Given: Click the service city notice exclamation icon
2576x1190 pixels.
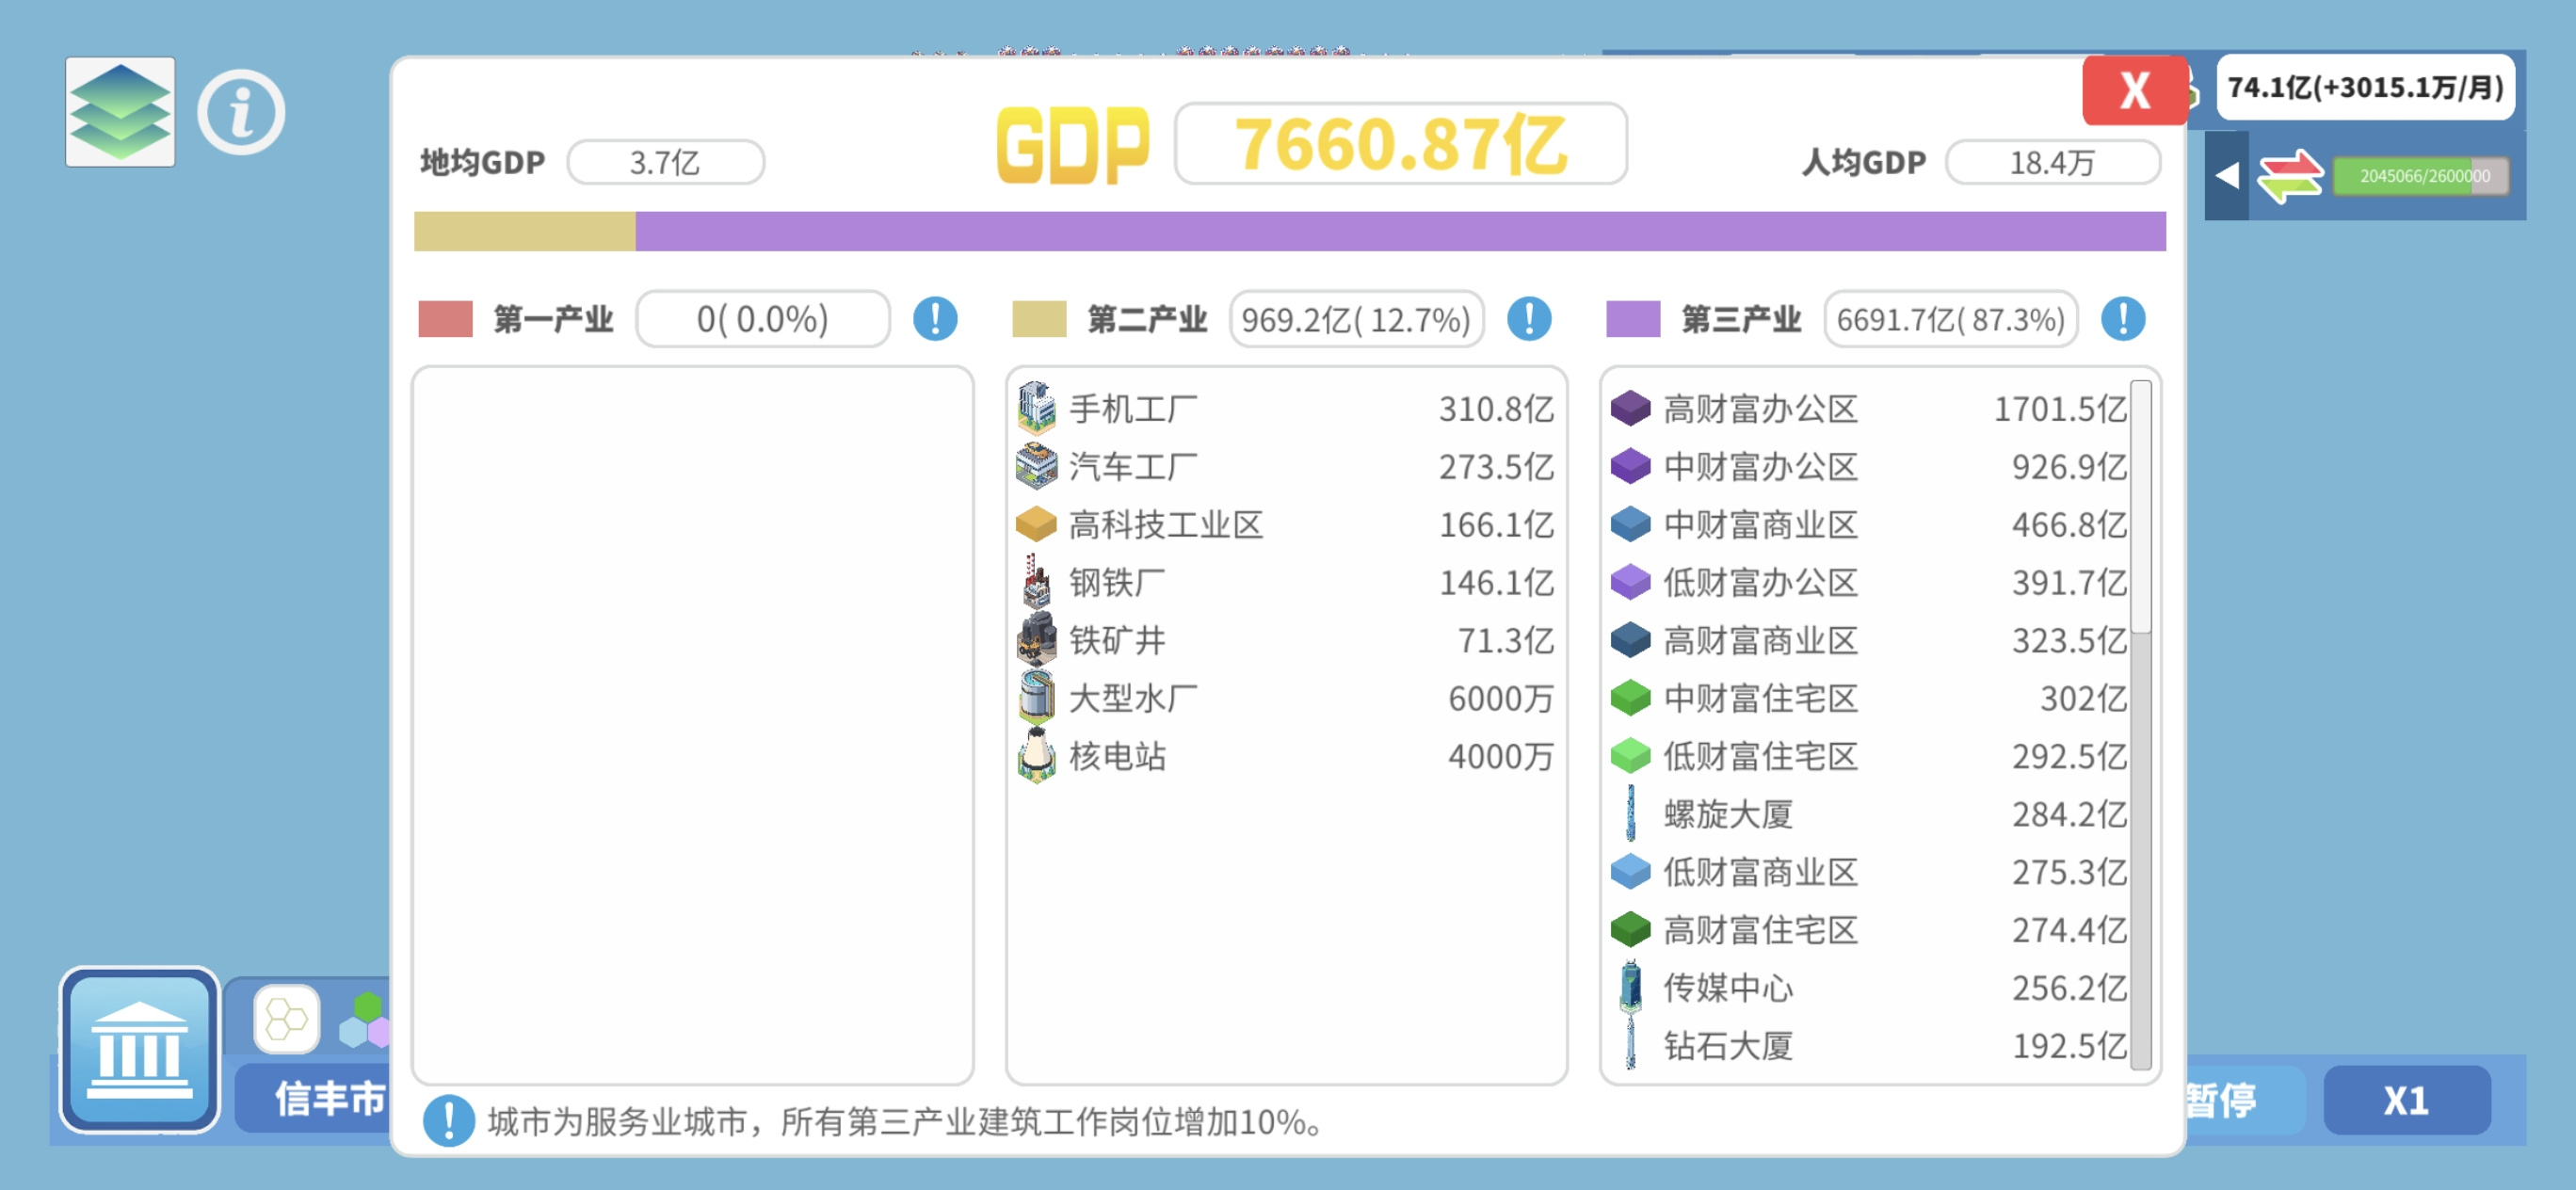Looking at the screenshot, I should (x=449, y=1121).
